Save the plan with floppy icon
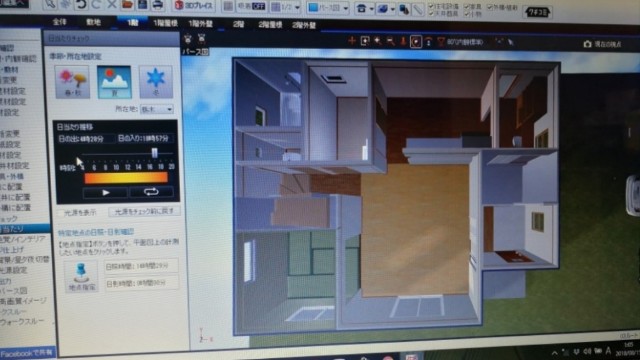640x360 pixels. pos(142,5)
